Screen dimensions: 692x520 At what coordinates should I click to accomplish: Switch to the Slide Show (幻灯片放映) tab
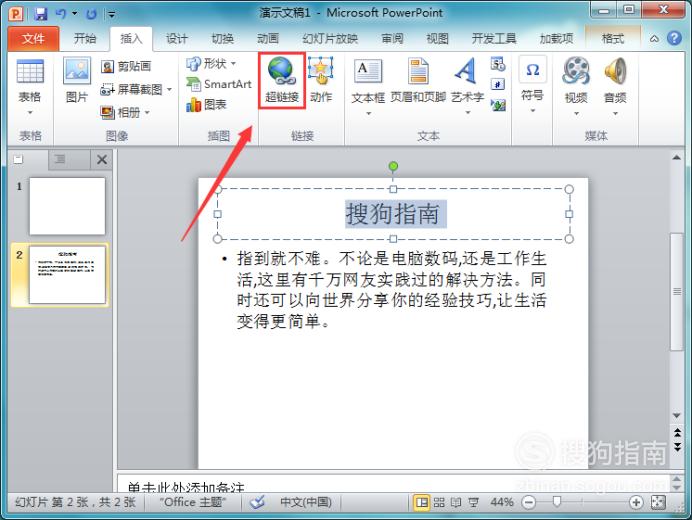(330, 39)
